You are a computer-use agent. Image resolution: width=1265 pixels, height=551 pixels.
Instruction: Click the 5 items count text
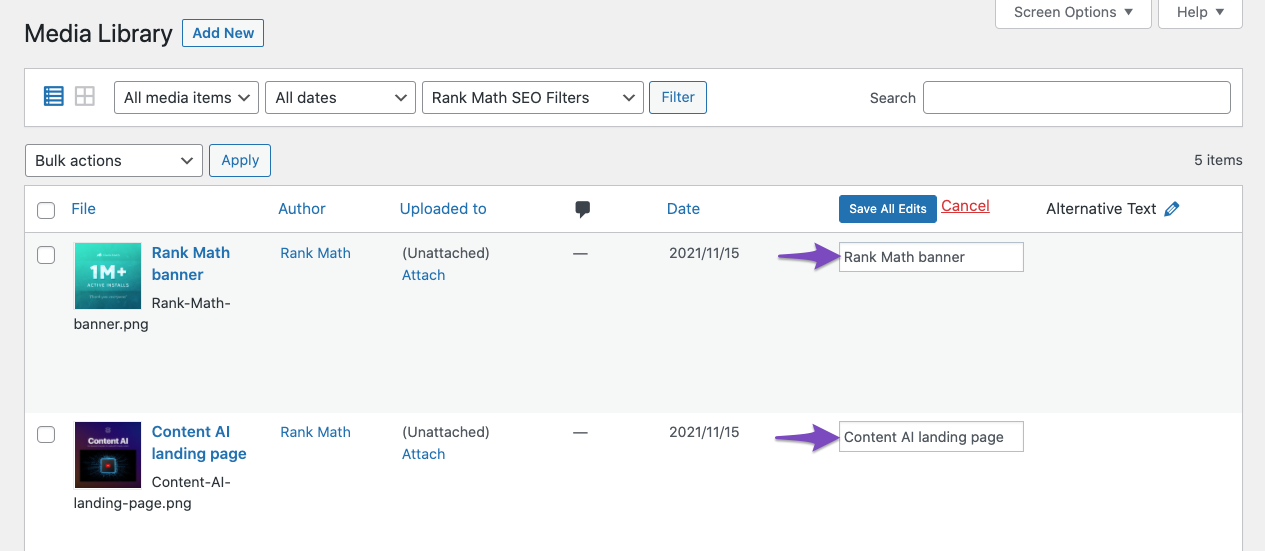click(x=1218, y=160)
